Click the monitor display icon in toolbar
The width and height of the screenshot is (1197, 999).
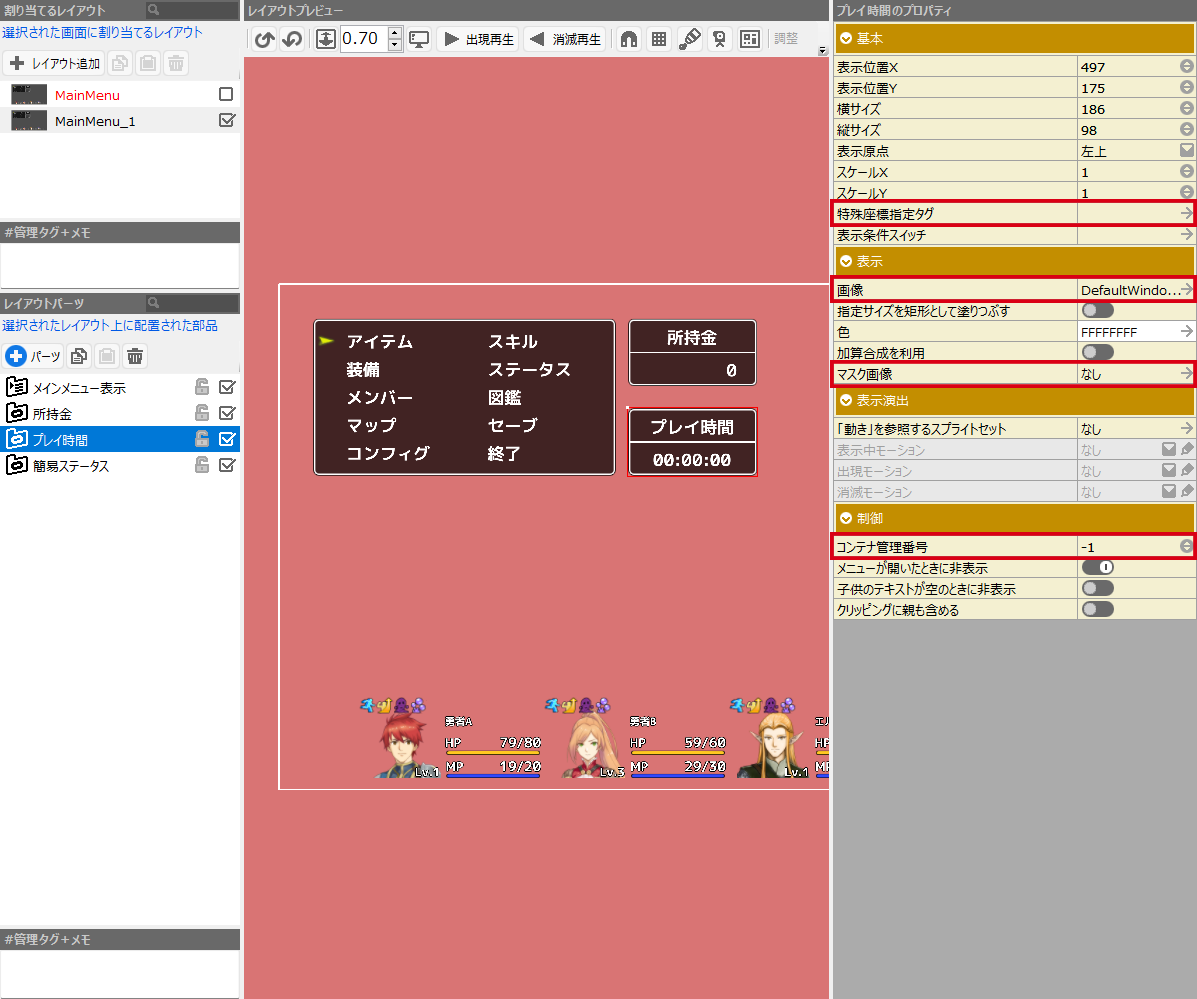pyautogui.click(x=419, y=39)
